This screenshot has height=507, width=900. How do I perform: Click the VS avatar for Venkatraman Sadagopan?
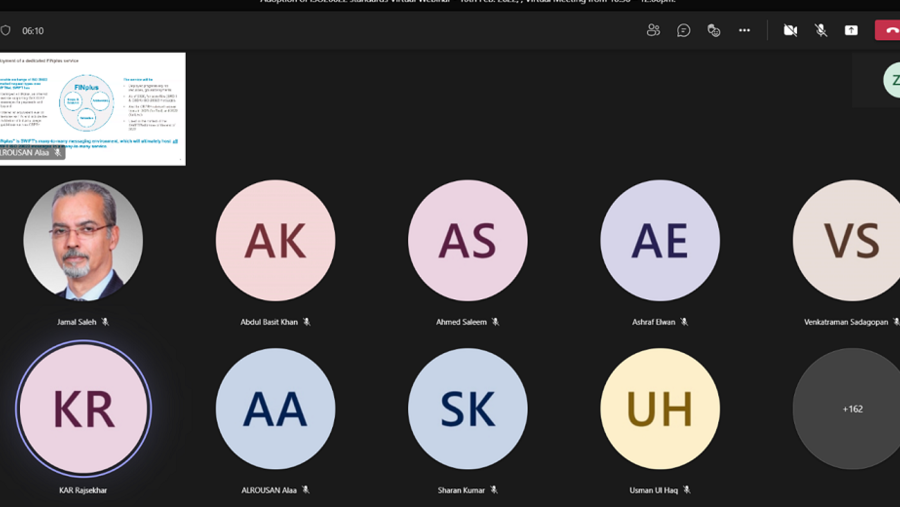[848, 240]
